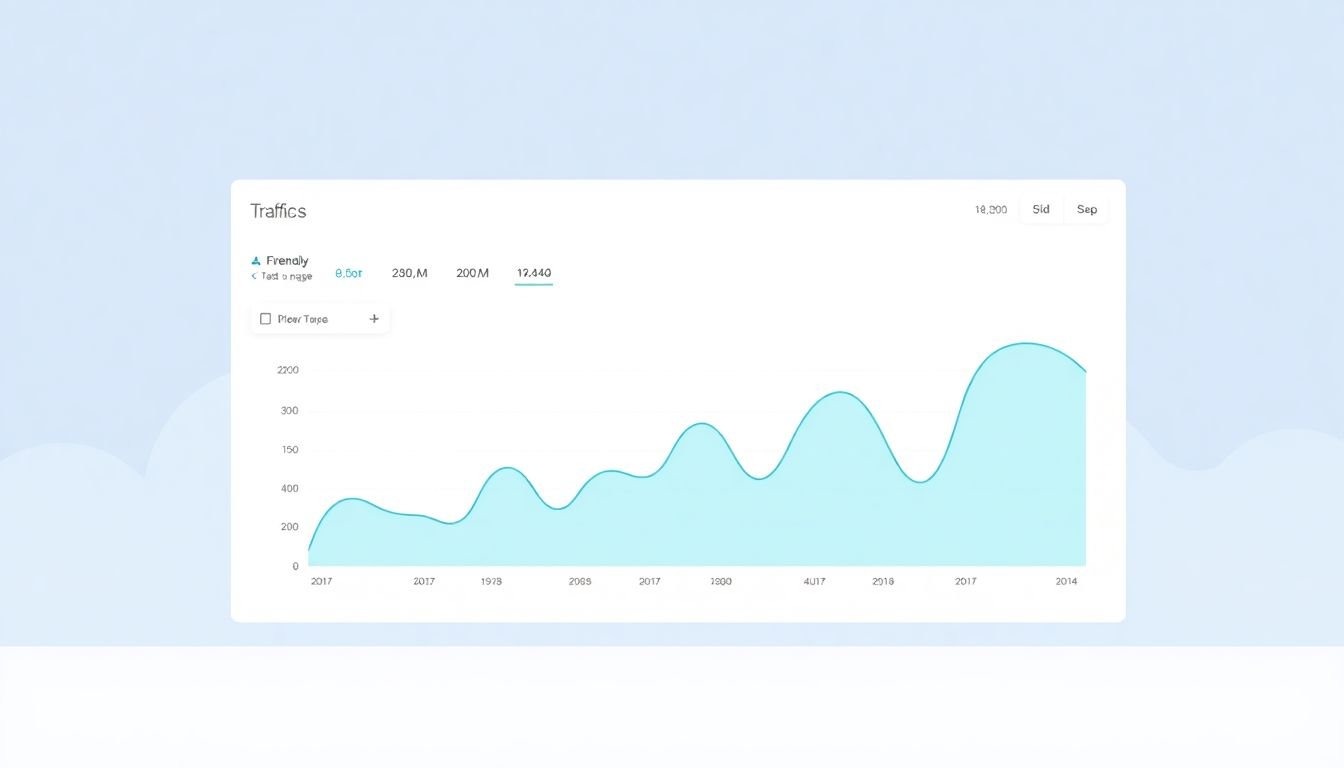Open the 200M tab

tap(472, 273)
